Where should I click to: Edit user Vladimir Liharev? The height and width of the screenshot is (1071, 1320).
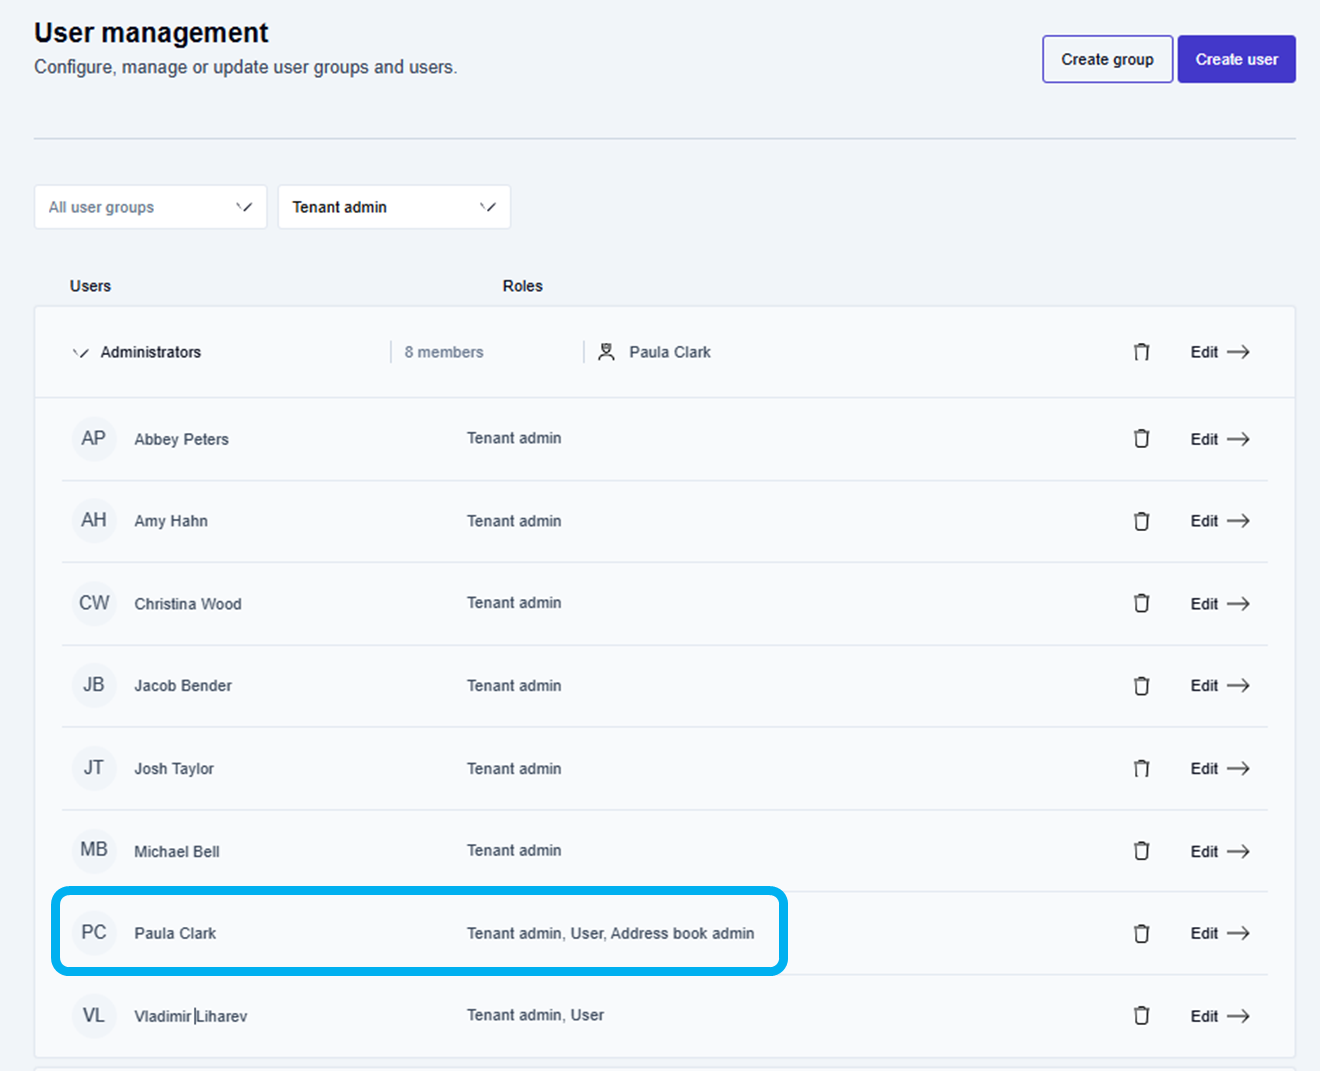click(x=1220, y=1016)
